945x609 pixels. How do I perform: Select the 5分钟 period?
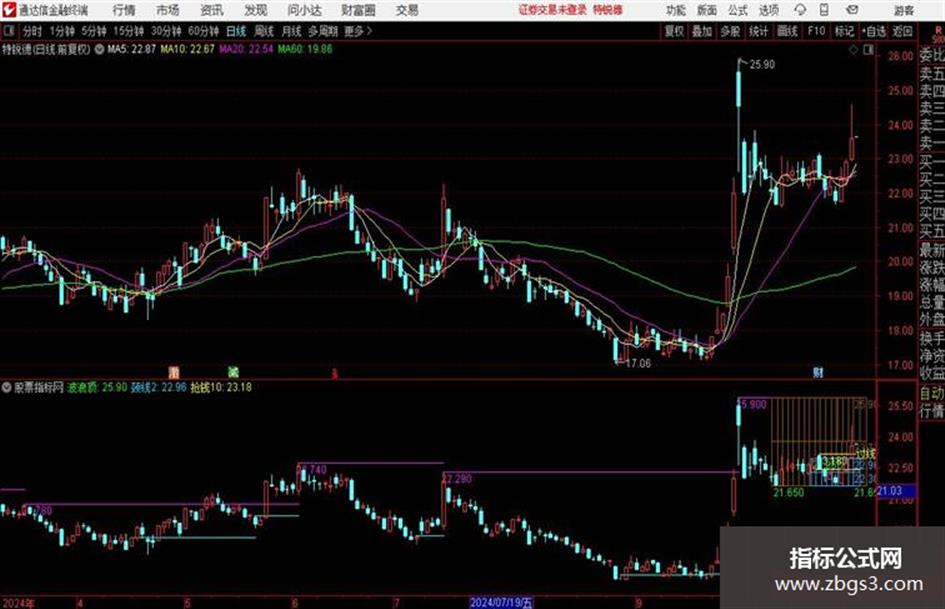tap(94, 31)
